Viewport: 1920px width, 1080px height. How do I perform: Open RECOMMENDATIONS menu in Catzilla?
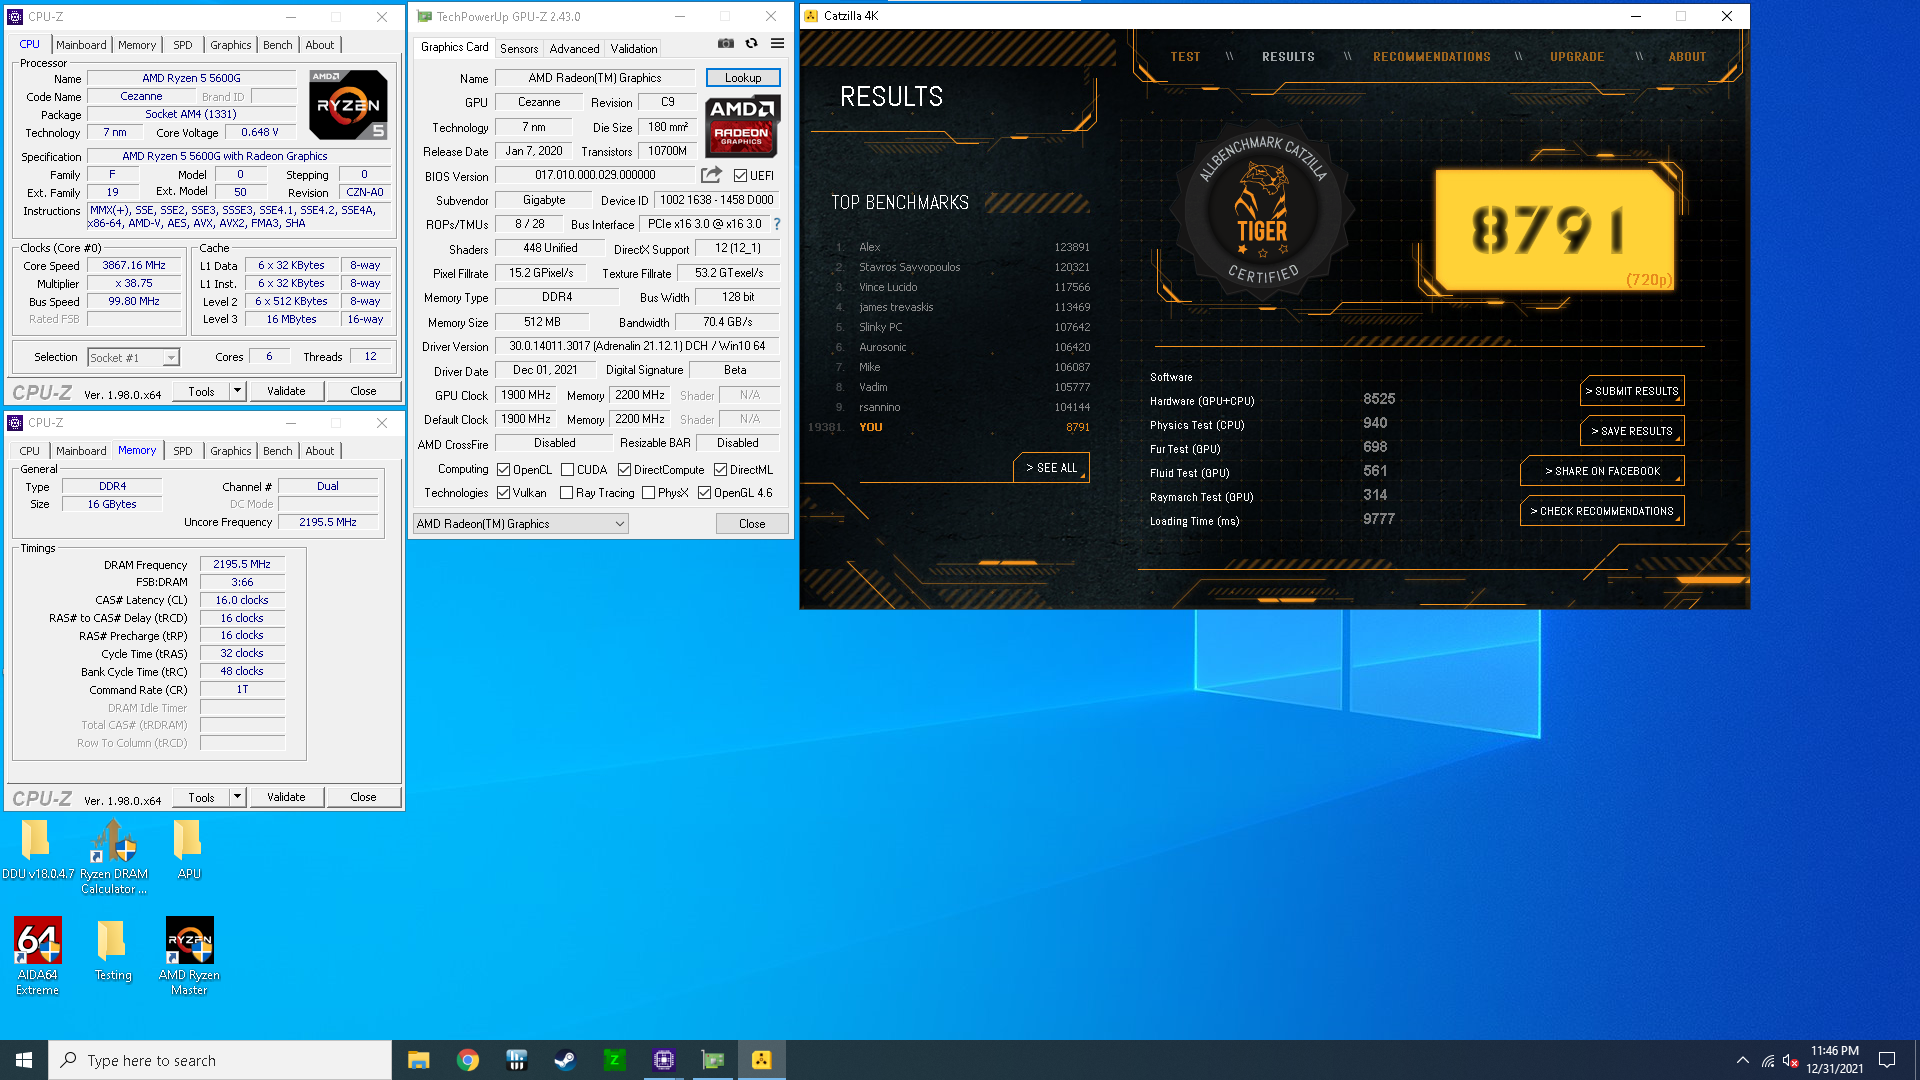1431,57
